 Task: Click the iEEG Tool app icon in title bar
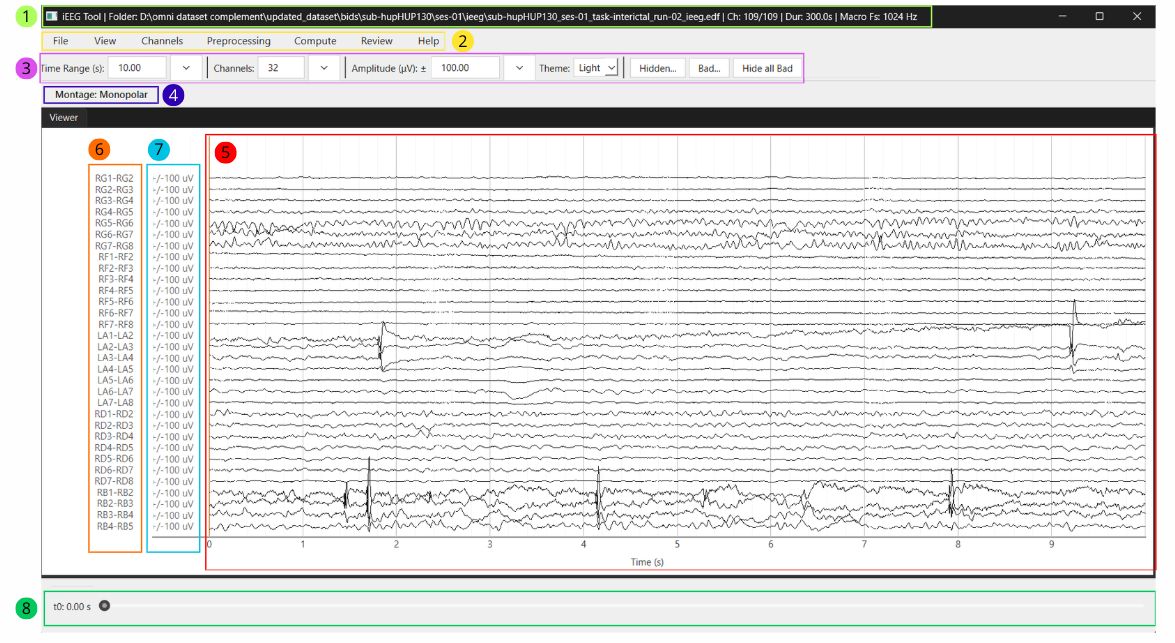[52, 16]
